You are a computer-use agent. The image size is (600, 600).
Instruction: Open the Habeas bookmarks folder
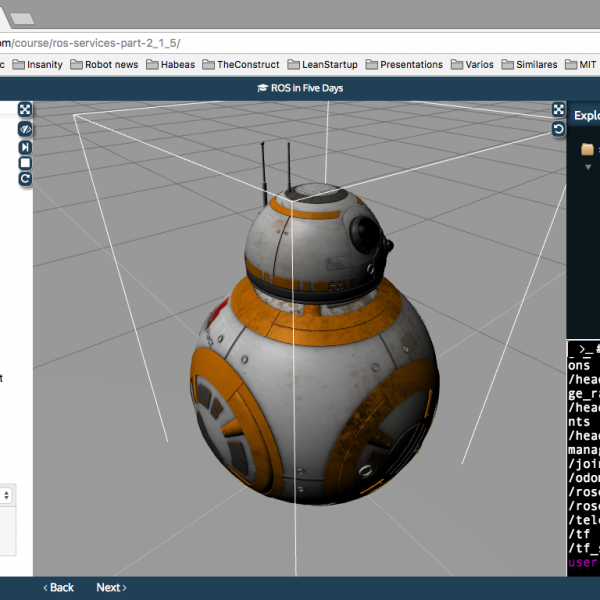tap(171, 65)
